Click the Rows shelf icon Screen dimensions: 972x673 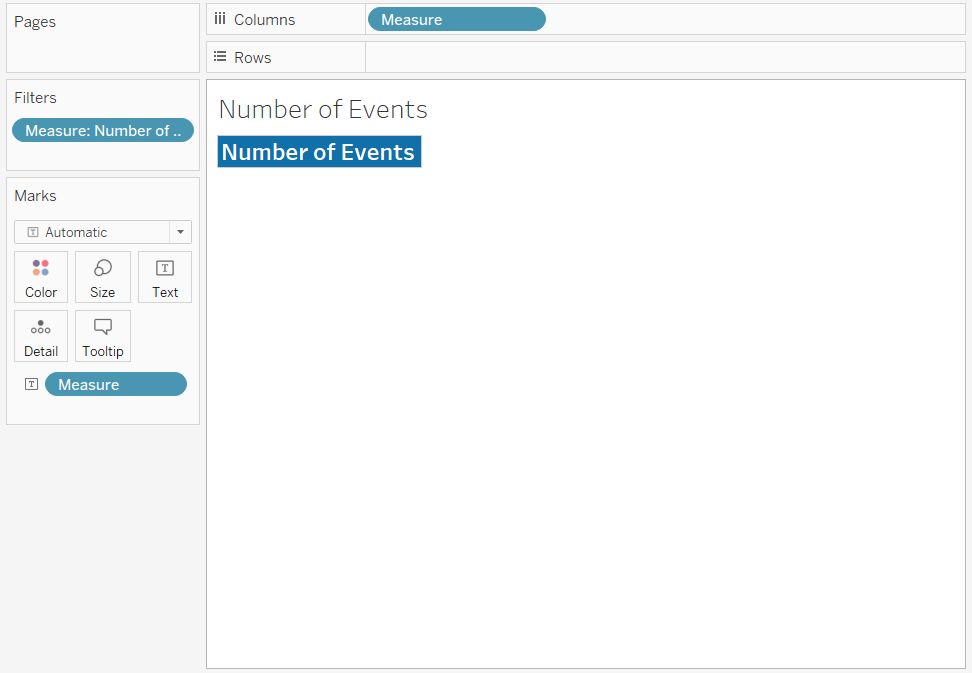pyautogui.click(x=220, y=57)
